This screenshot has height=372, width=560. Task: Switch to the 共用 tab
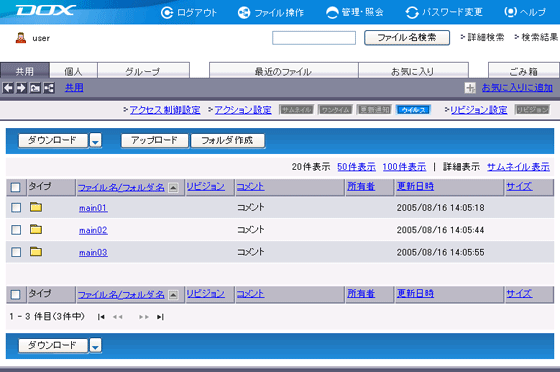tap(25, 71)
